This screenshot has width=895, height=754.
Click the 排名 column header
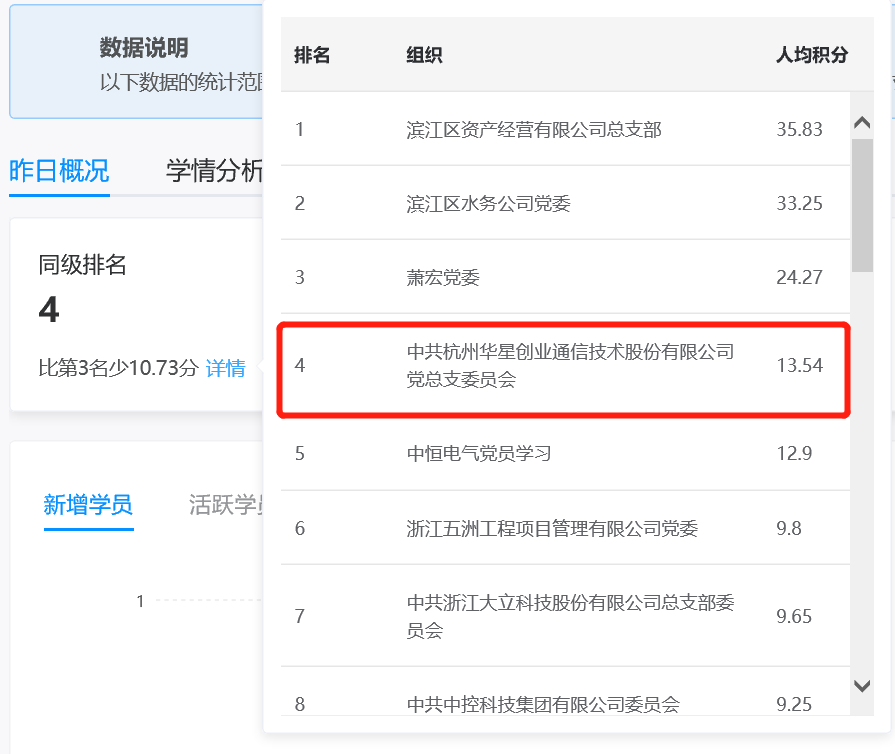point(312,55)
